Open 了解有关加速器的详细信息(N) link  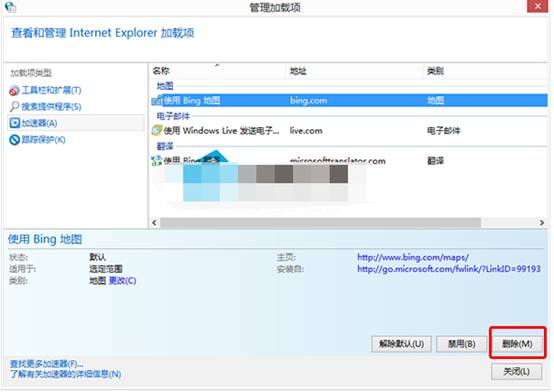point(65,374)
